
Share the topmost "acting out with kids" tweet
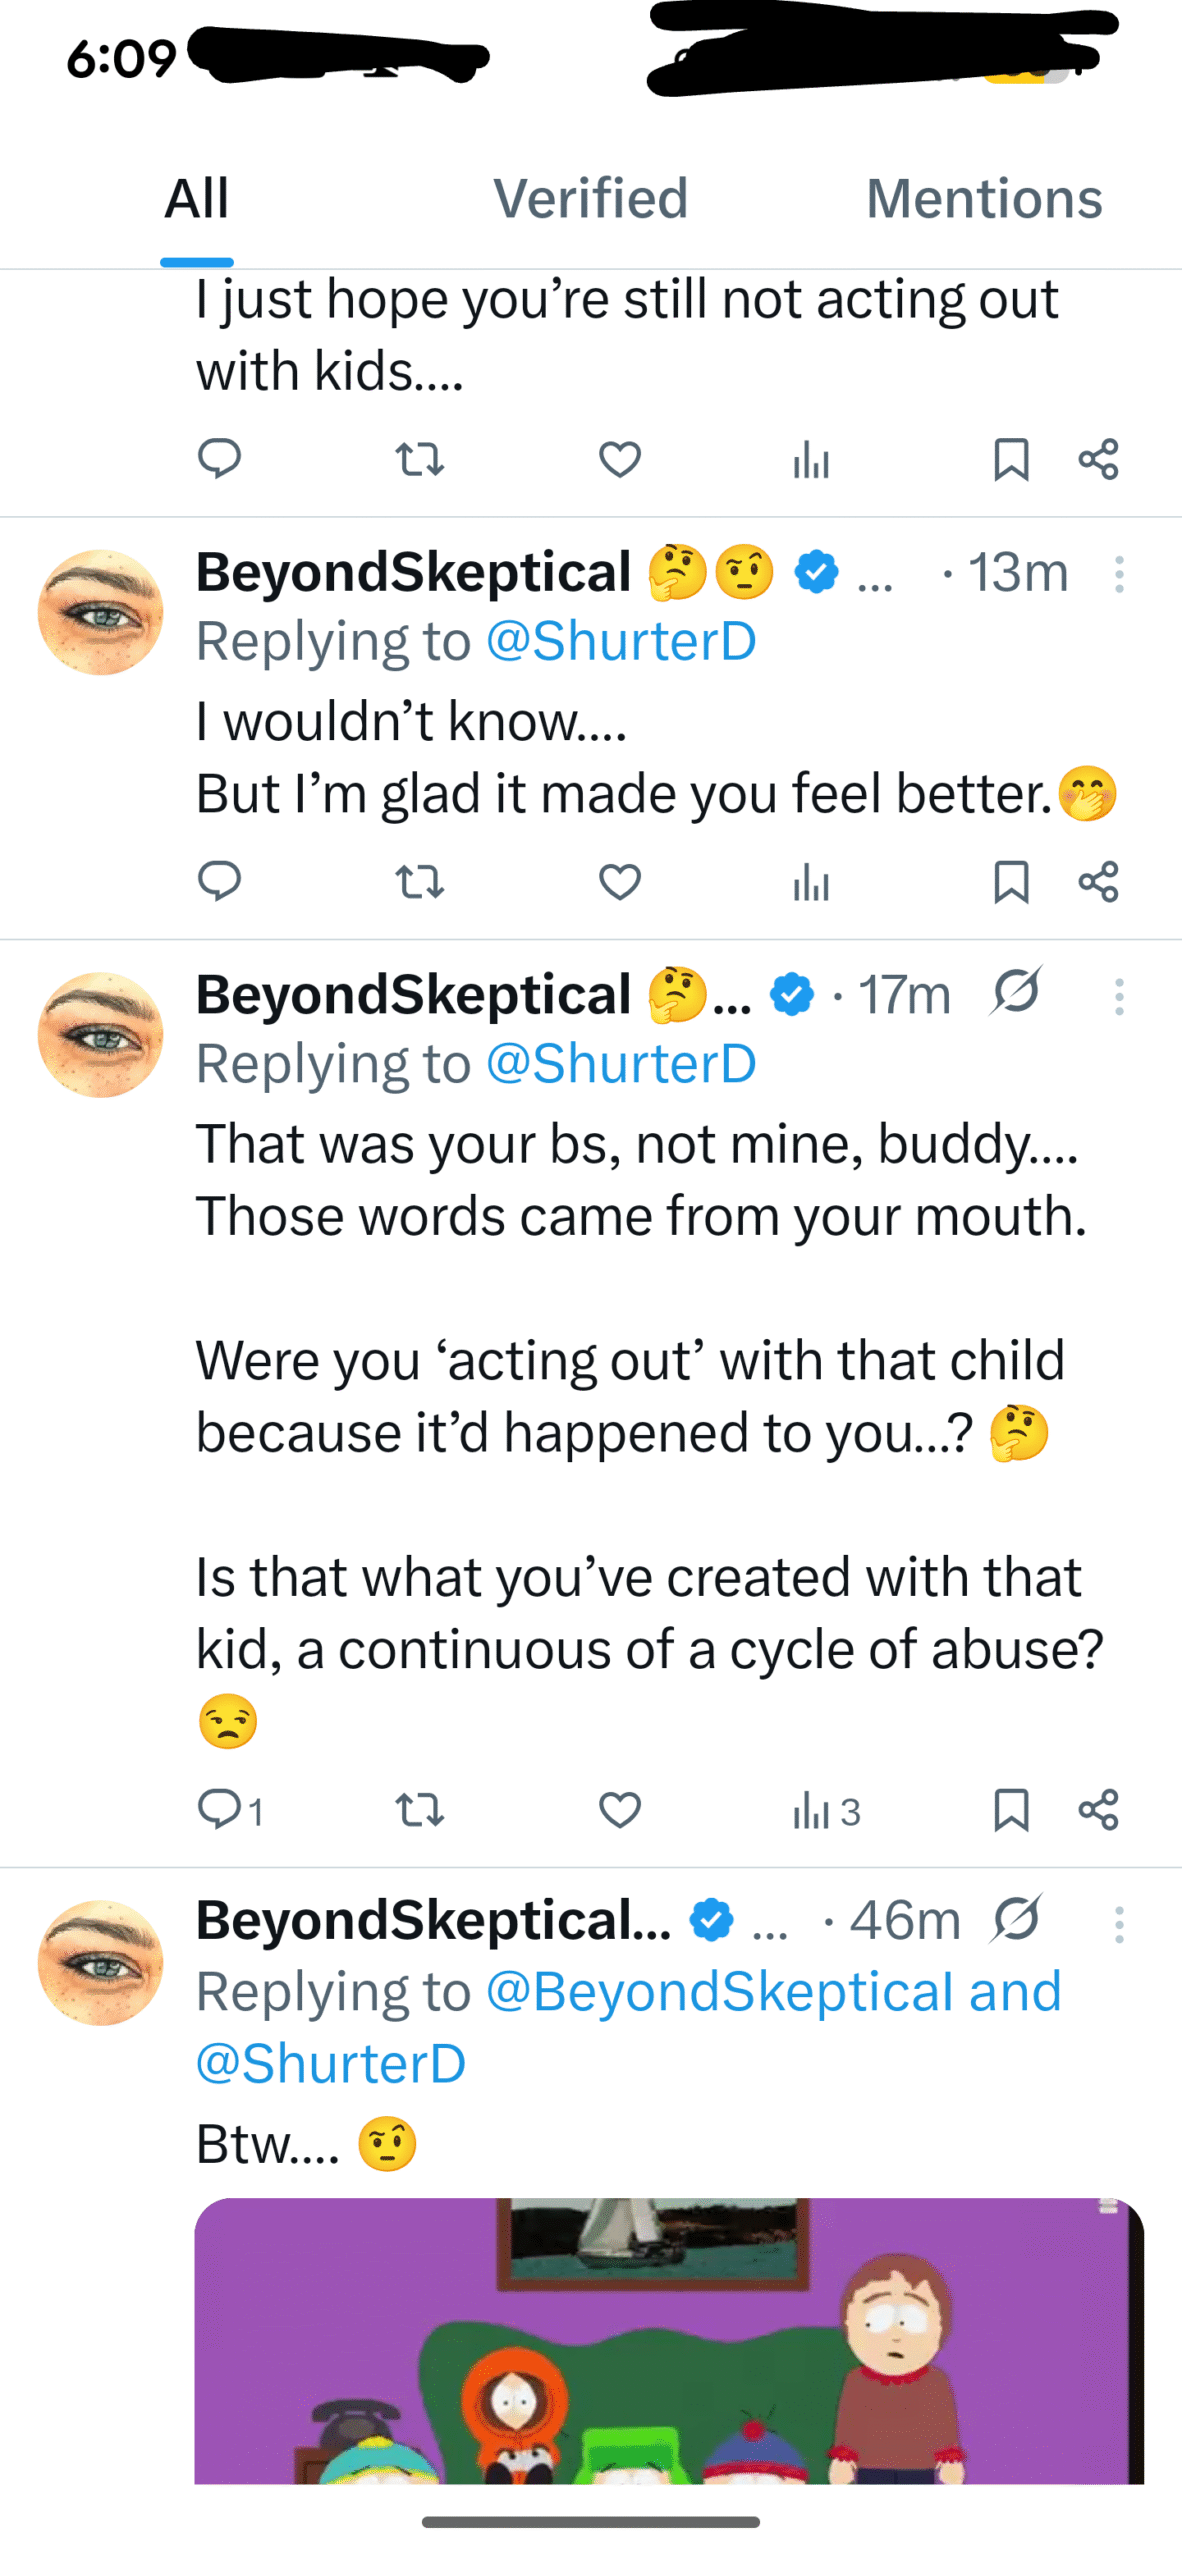click(x=1098, y=460)
